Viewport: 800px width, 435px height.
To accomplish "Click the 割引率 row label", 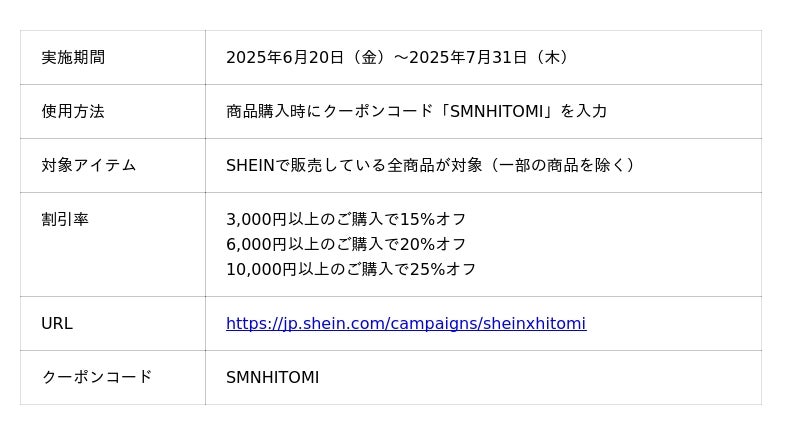I will click(65, 220).
